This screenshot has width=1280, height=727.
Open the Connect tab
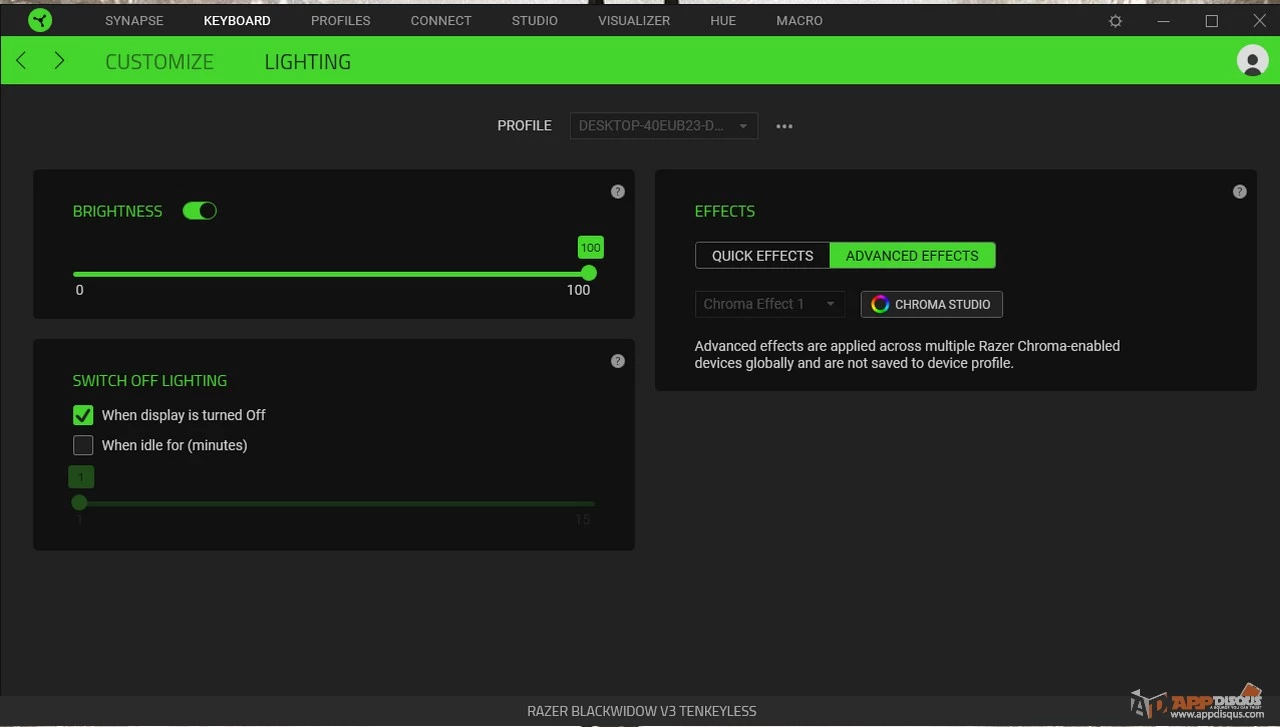point(441,20)
